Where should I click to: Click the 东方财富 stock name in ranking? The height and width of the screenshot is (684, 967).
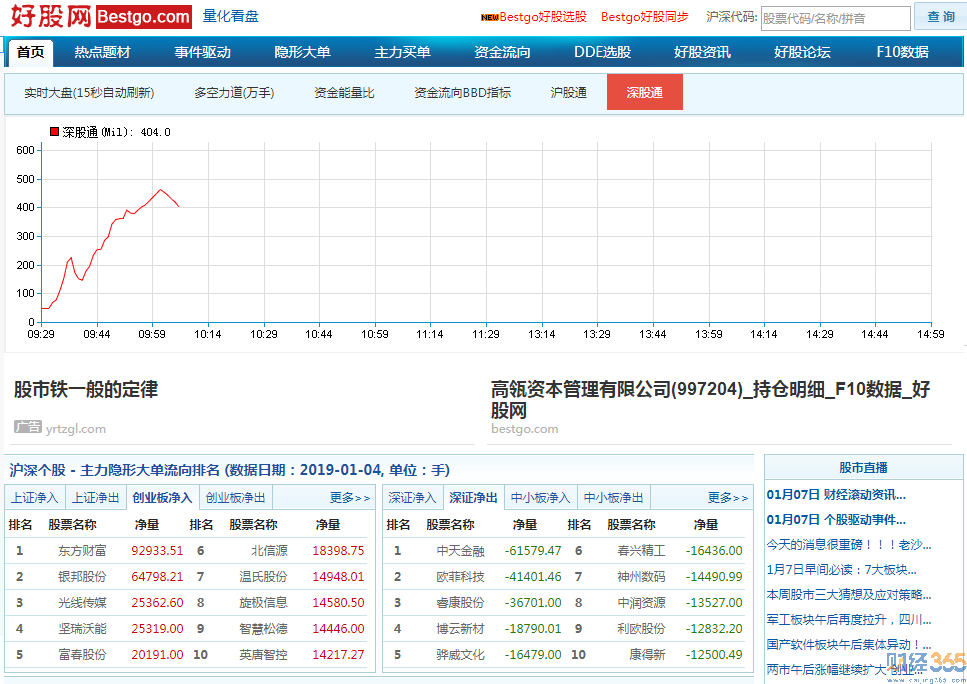82,550
